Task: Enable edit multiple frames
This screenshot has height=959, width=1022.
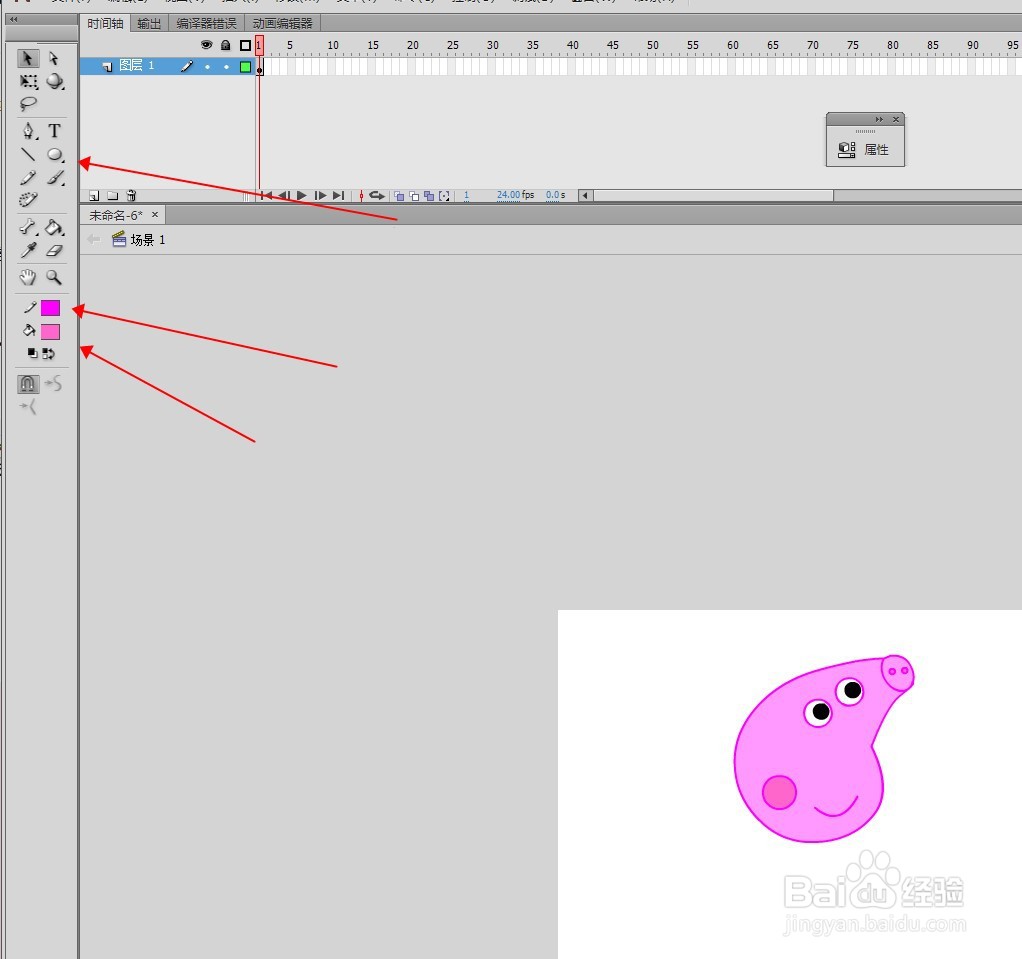Action: [429, 196]
